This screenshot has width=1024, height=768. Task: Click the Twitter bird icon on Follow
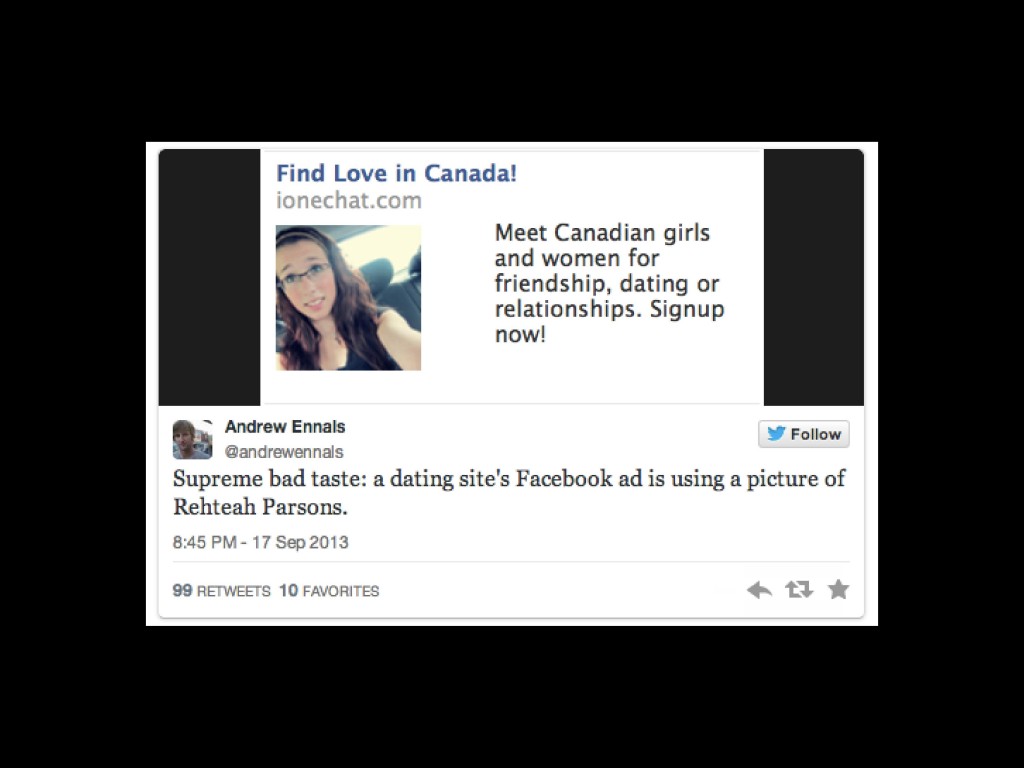pos(776,434)
